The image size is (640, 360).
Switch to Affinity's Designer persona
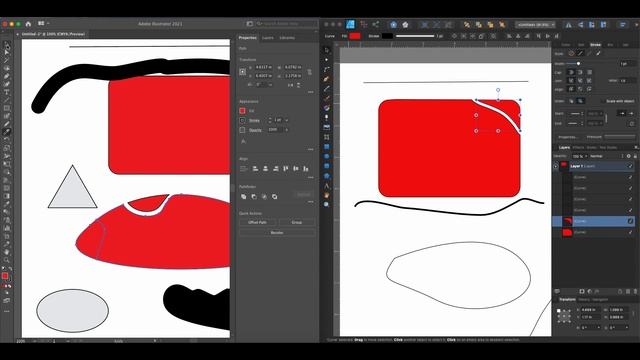350,24
